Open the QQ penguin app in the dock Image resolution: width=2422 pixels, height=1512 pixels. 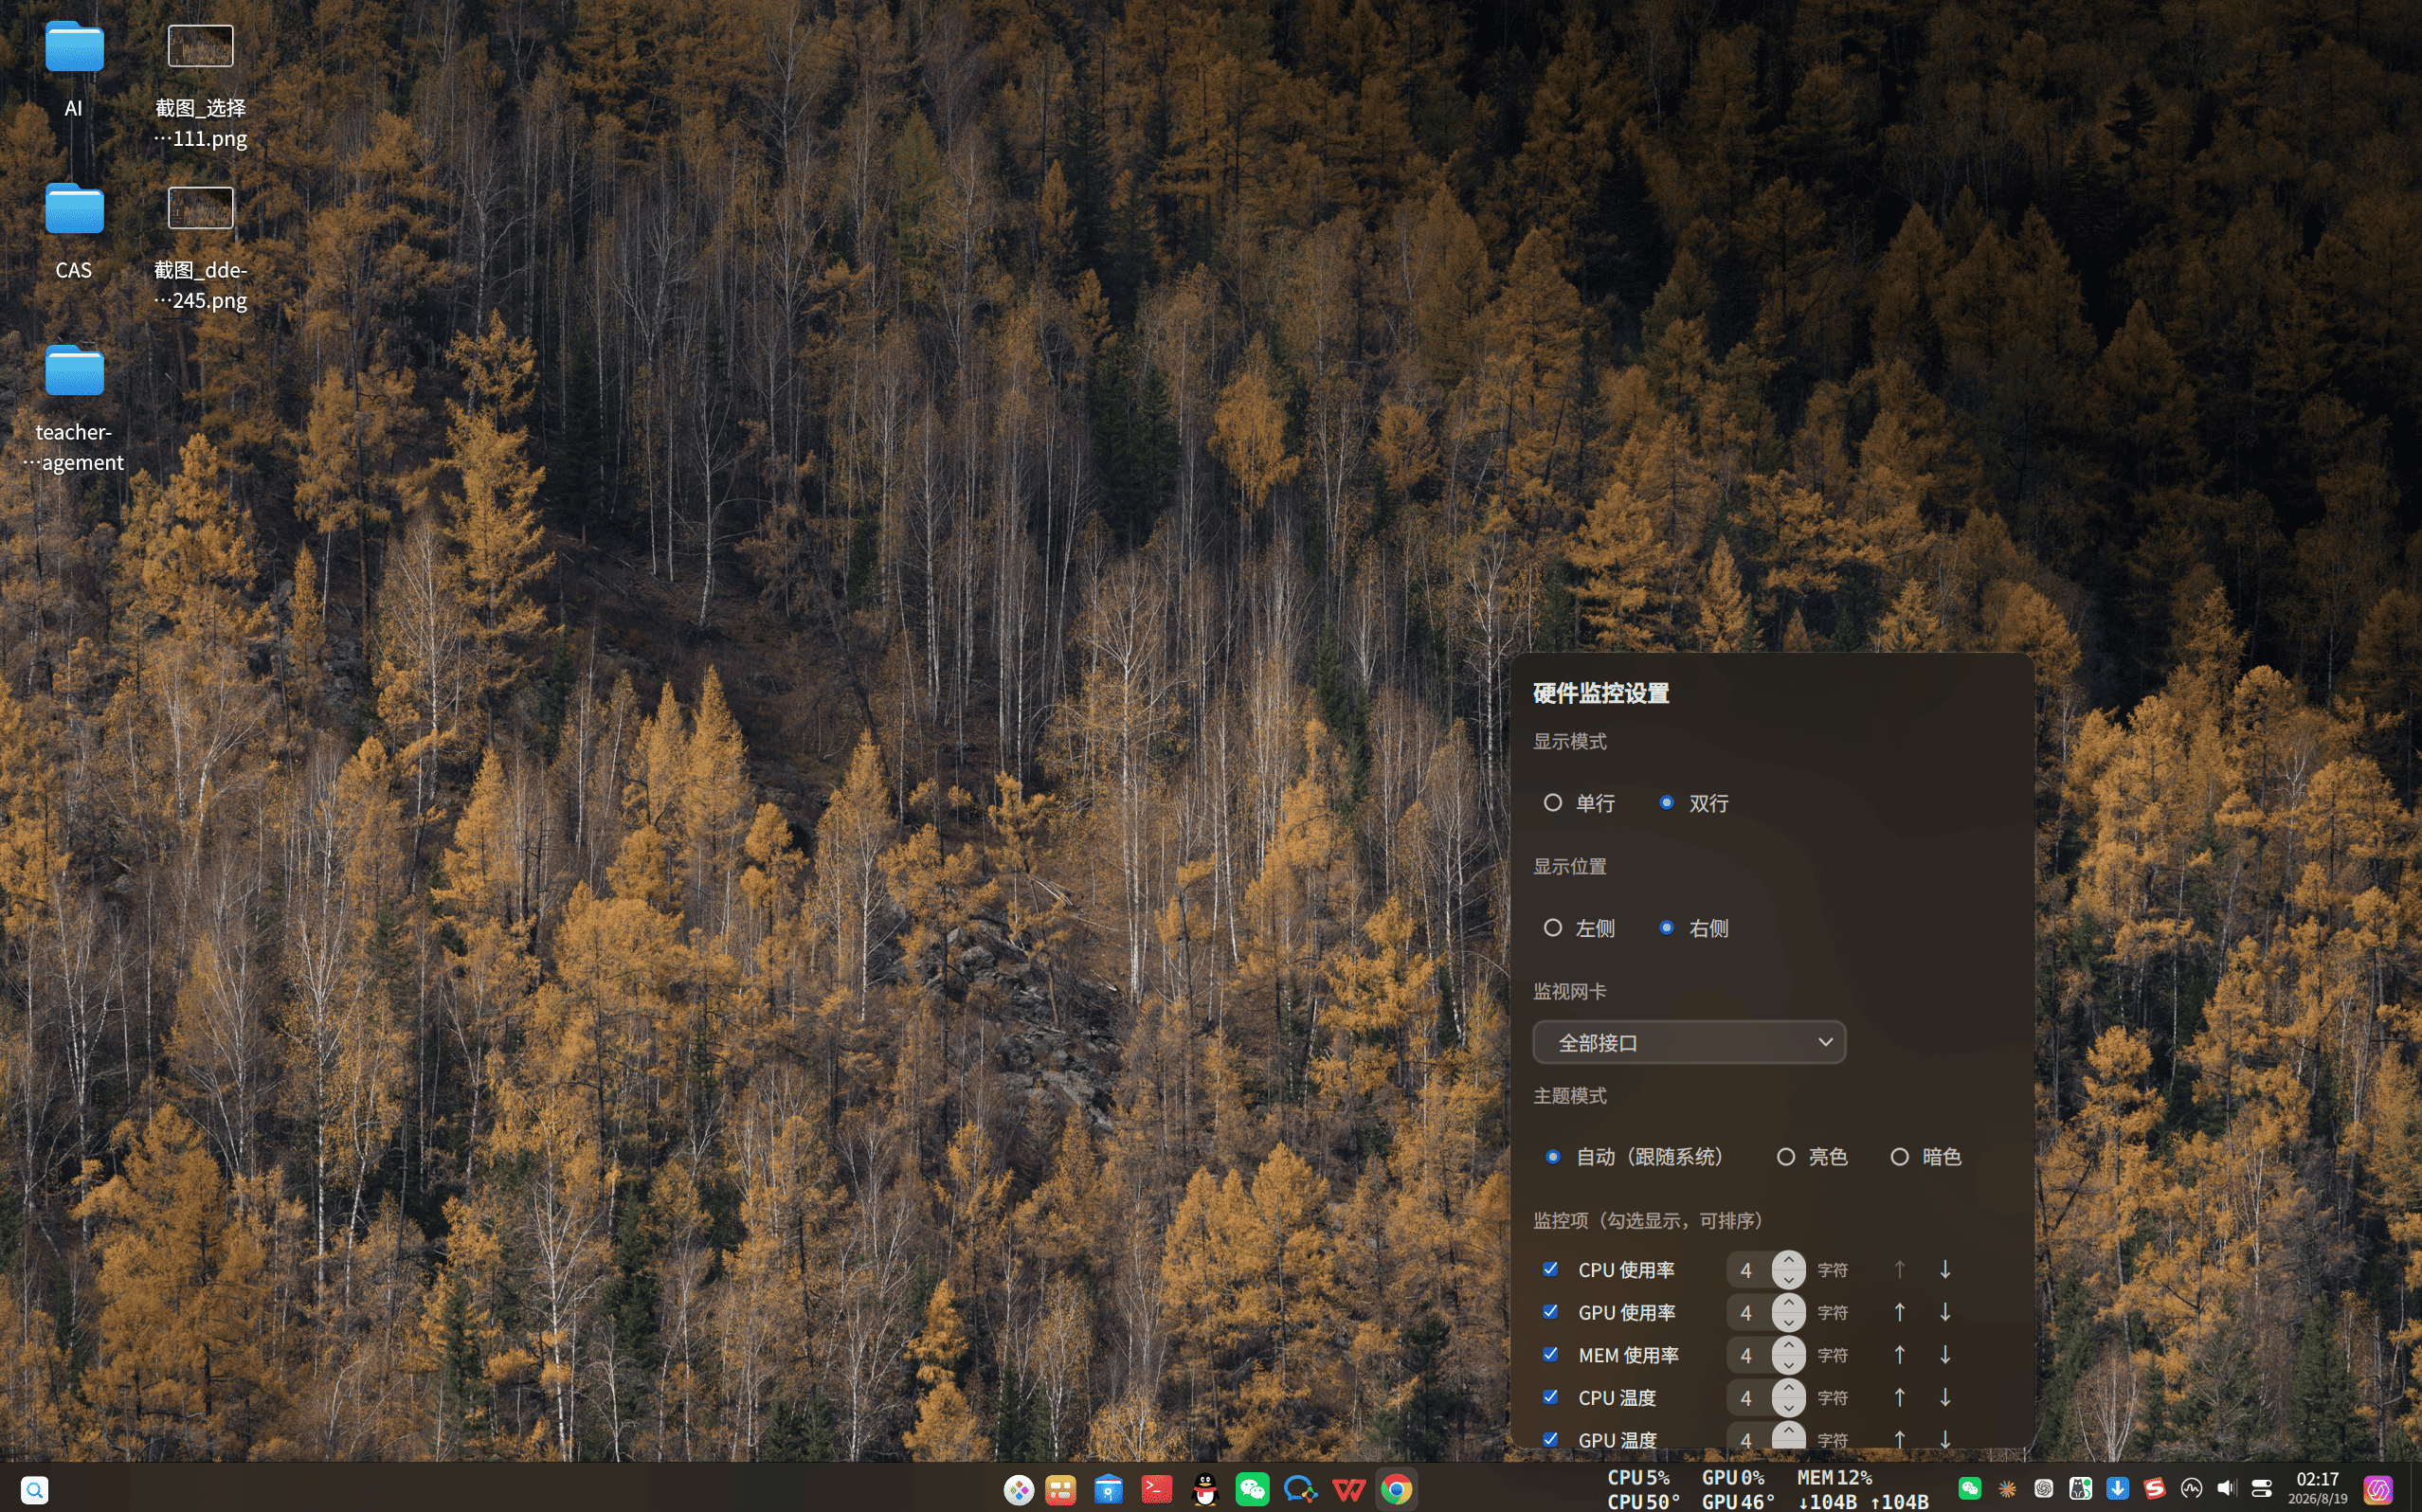click(x=1205, y=1490)
